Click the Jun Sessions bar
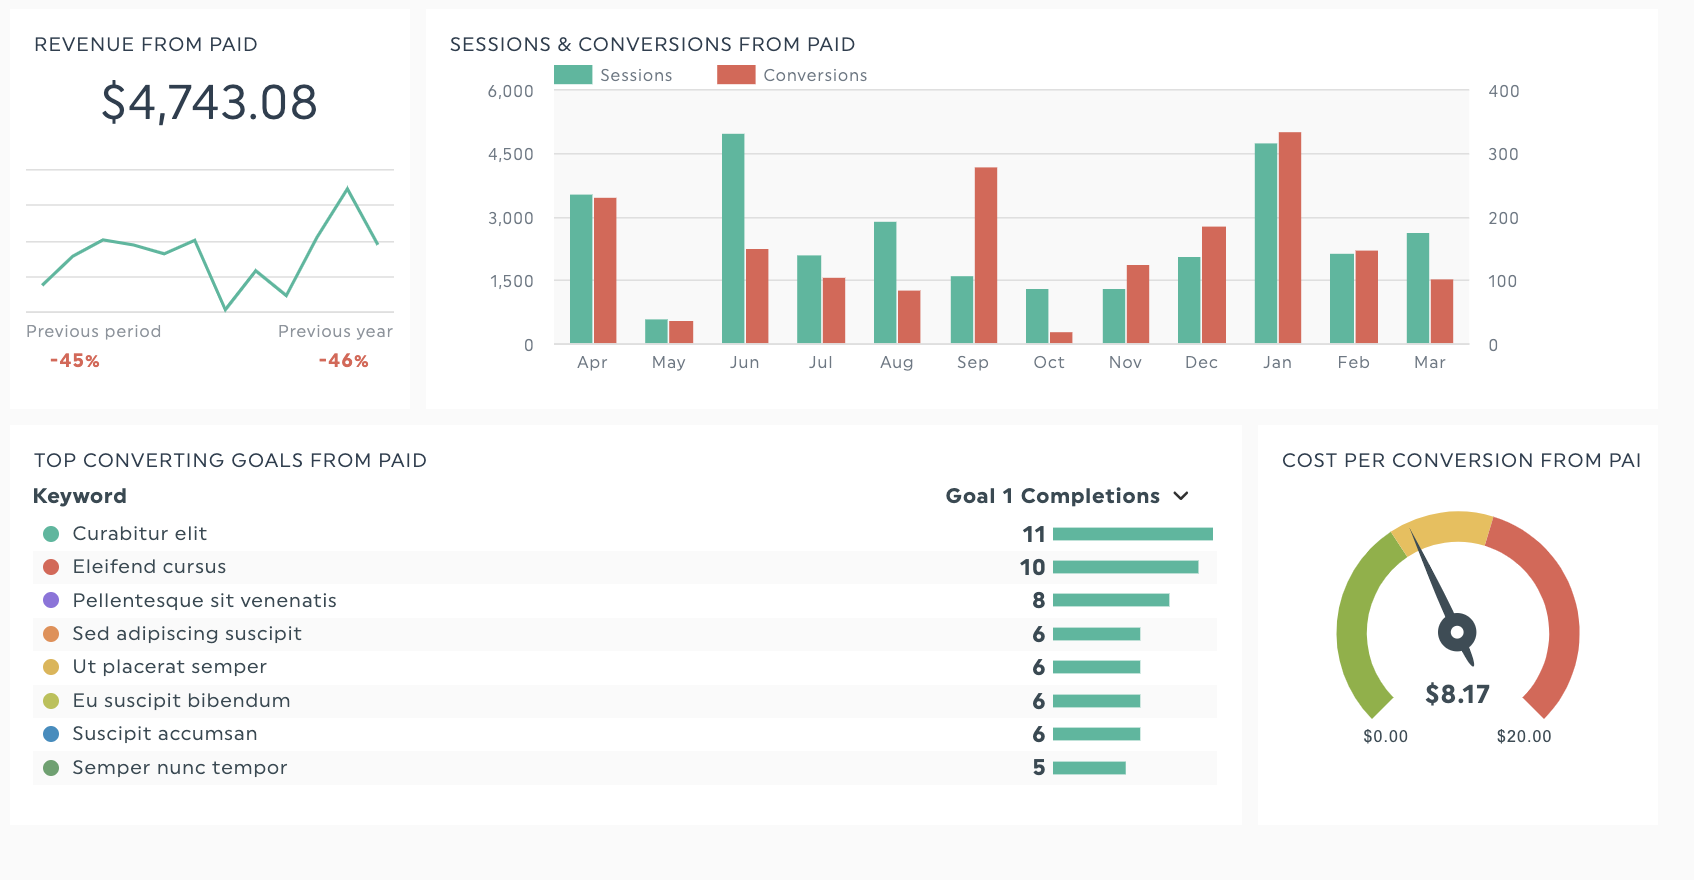Image resolution: width=1694 pixels, height=880 pixels. [733, 239]
